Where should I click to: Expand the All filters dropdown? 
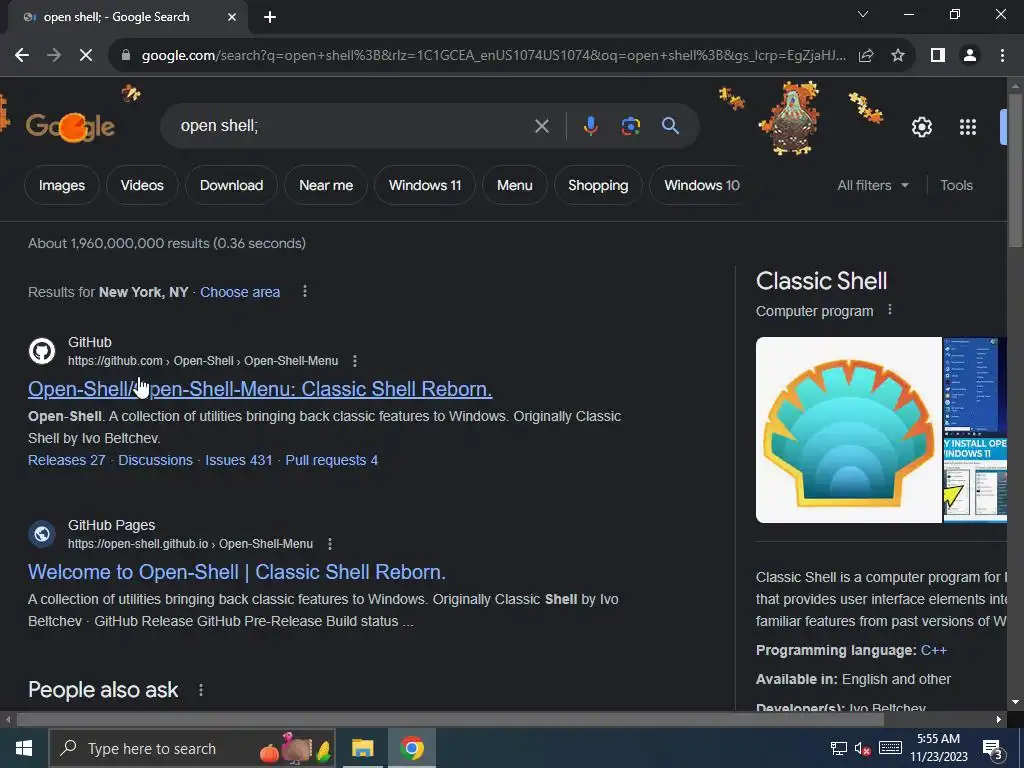[872, 185]
